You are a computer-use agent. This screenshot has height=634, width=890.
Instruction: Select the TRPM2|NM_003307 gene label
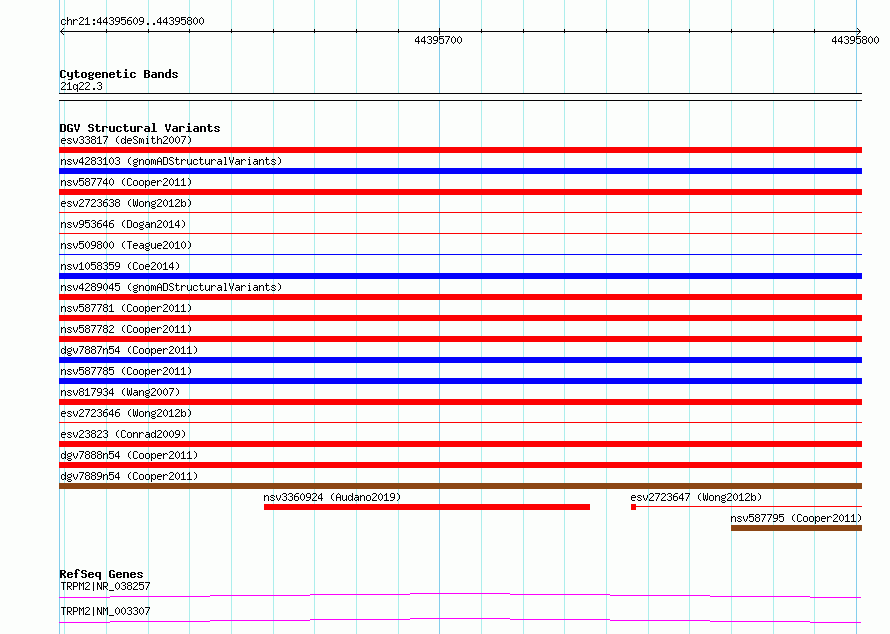[x=105, y=611]
